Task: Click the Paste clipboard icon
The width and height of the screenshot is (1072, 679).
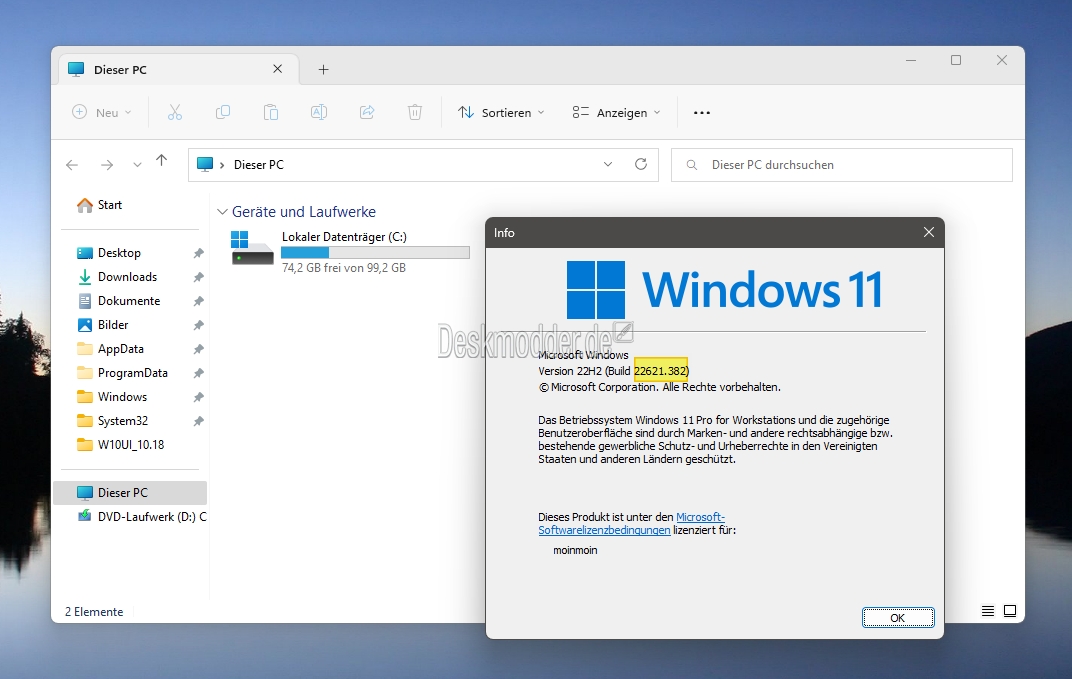Action: (271, 112)
